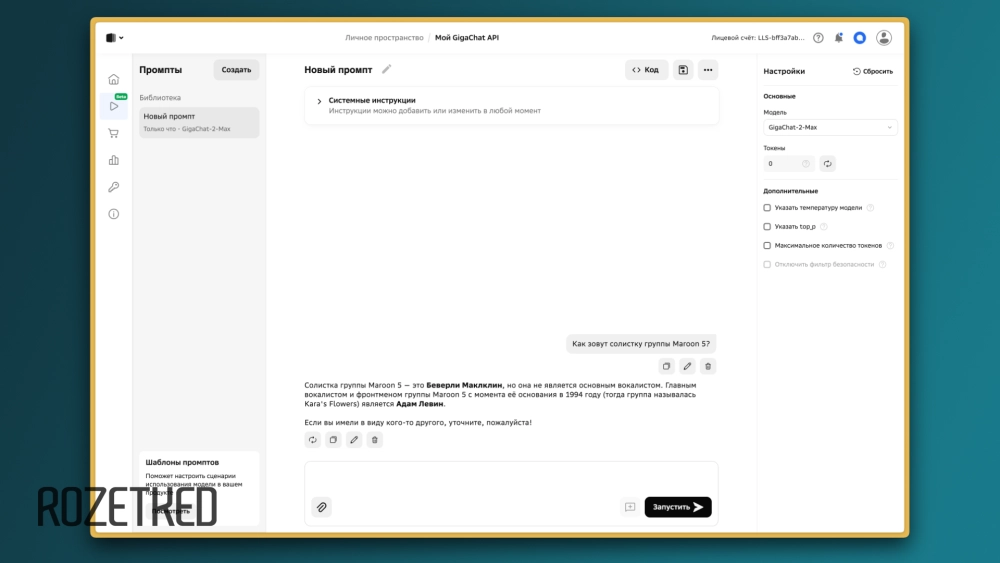The height and width of the screenshot is (563, 1000).
Task: Open the Home icon in left sidebar
Action: coord(113,79)
